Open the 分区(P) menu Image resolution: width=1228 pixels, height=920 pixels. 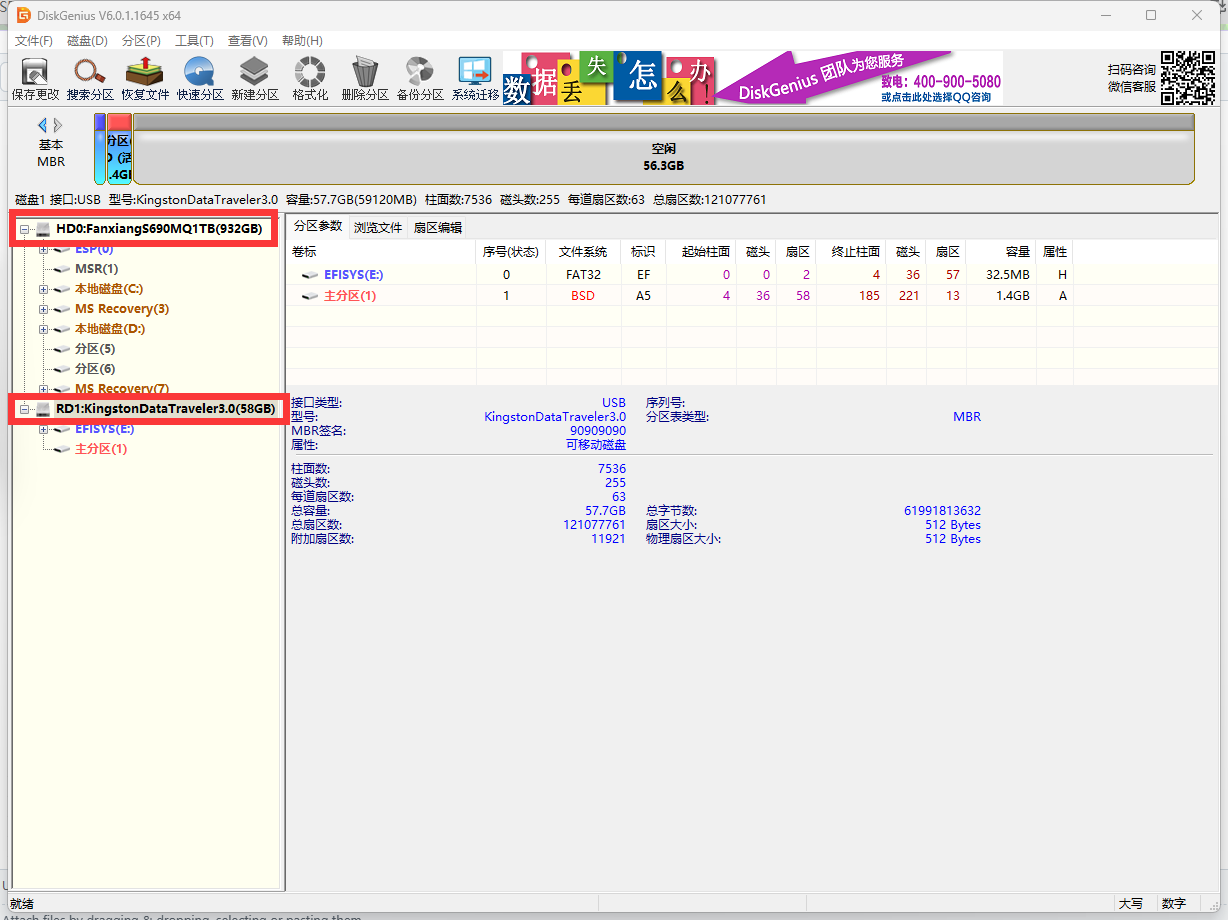click(141, 41)
